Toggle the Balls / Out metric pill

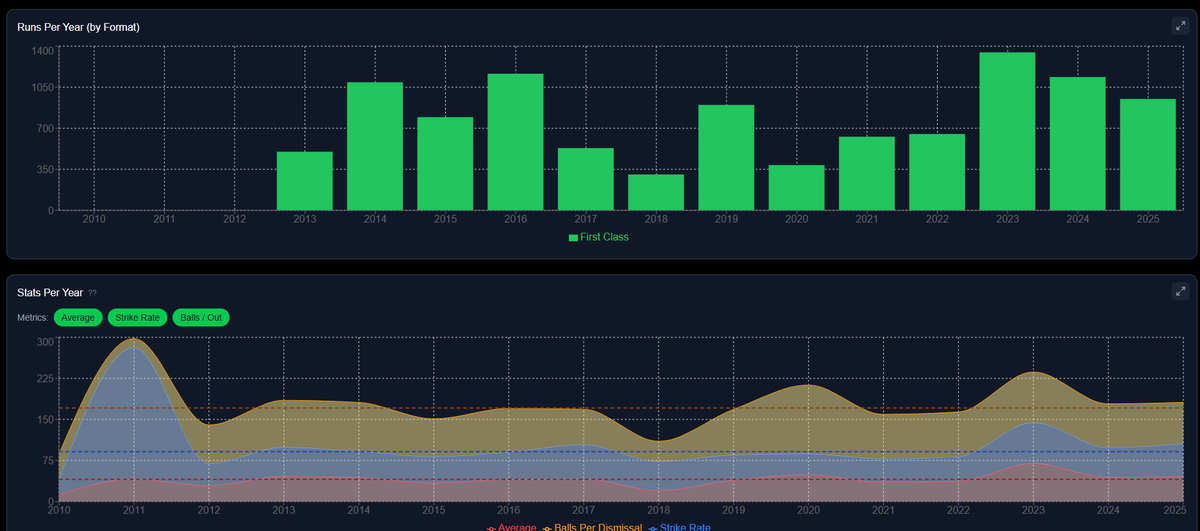pyautogui.click(x=201, y=318)
